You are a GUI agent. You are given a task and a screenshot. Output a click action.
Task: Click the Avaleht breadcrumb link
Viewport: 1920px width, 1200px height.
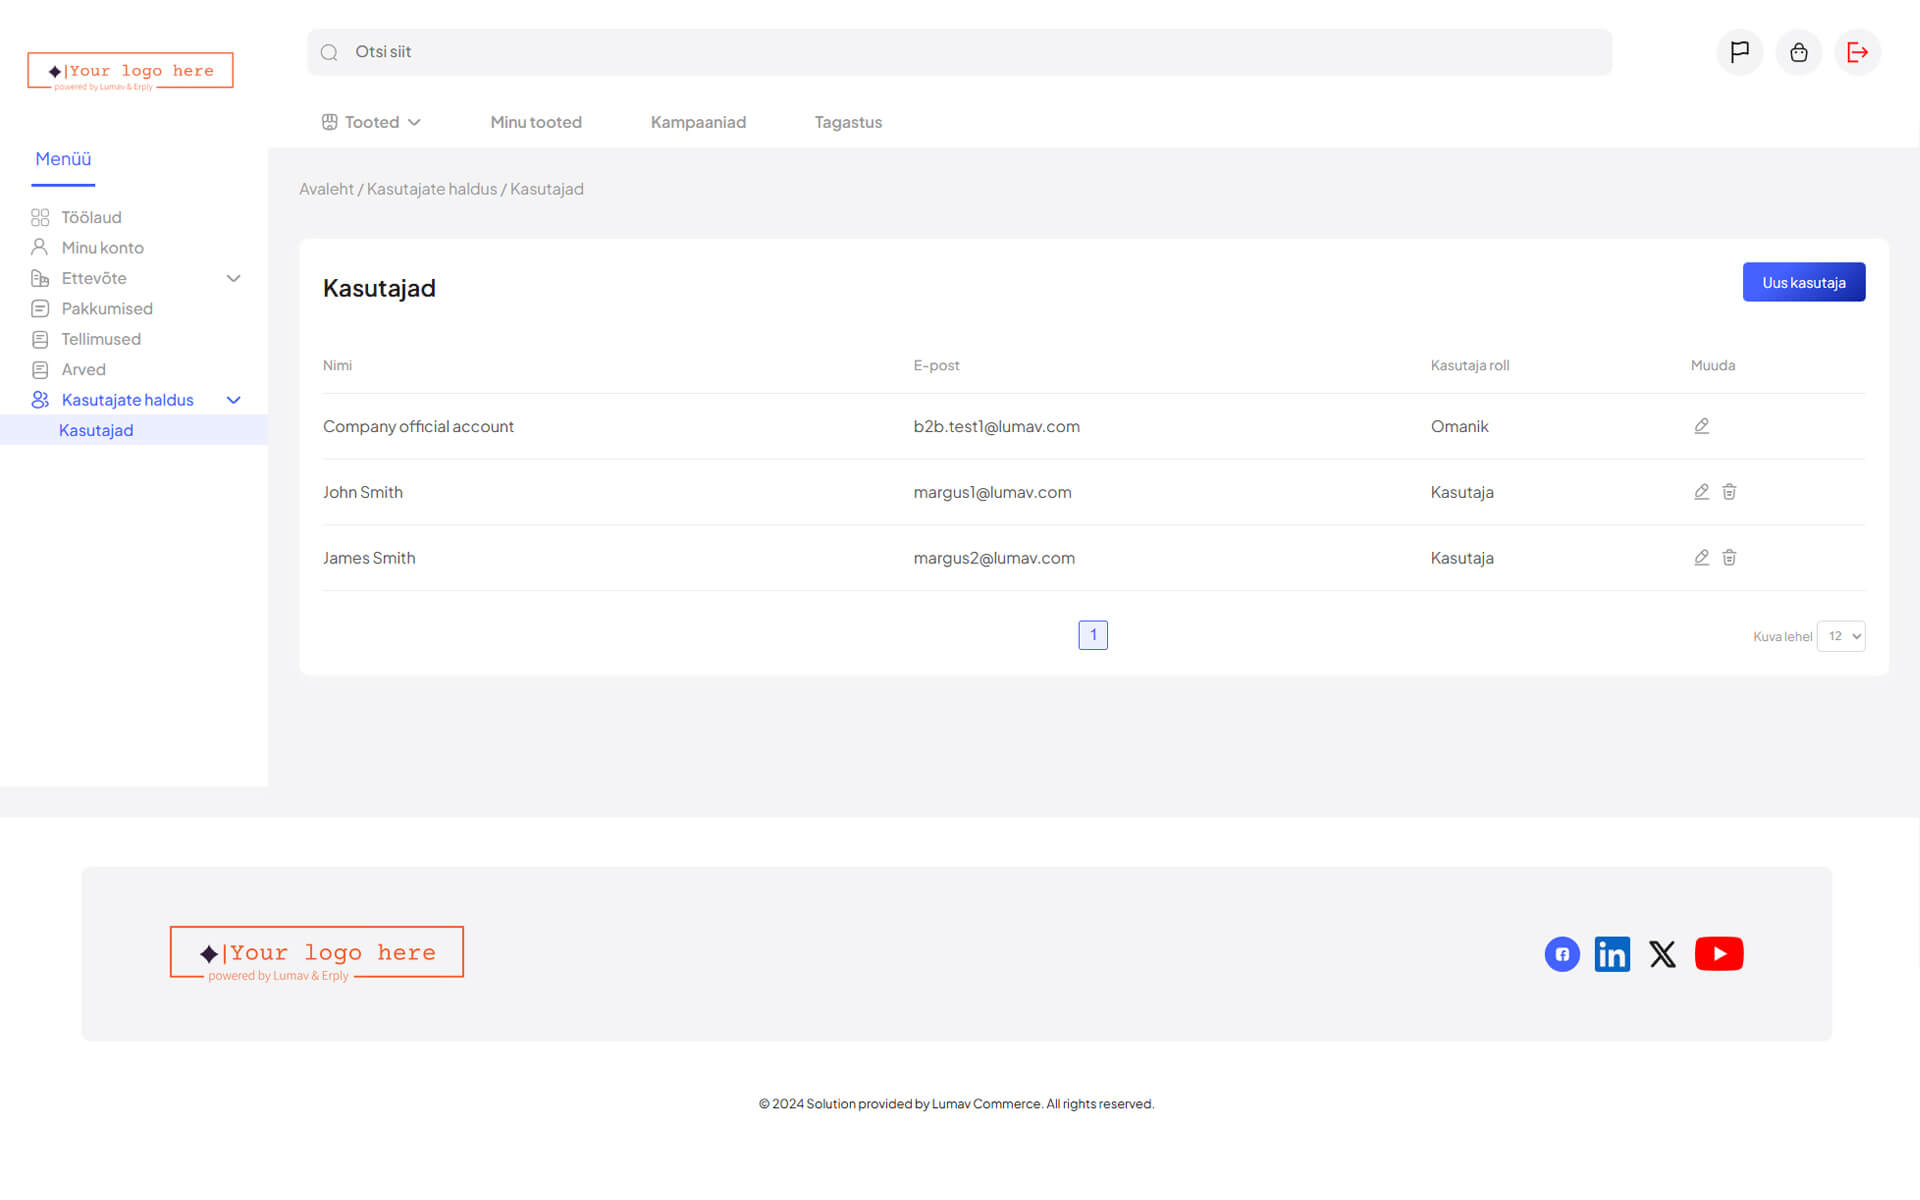[326, 189]
